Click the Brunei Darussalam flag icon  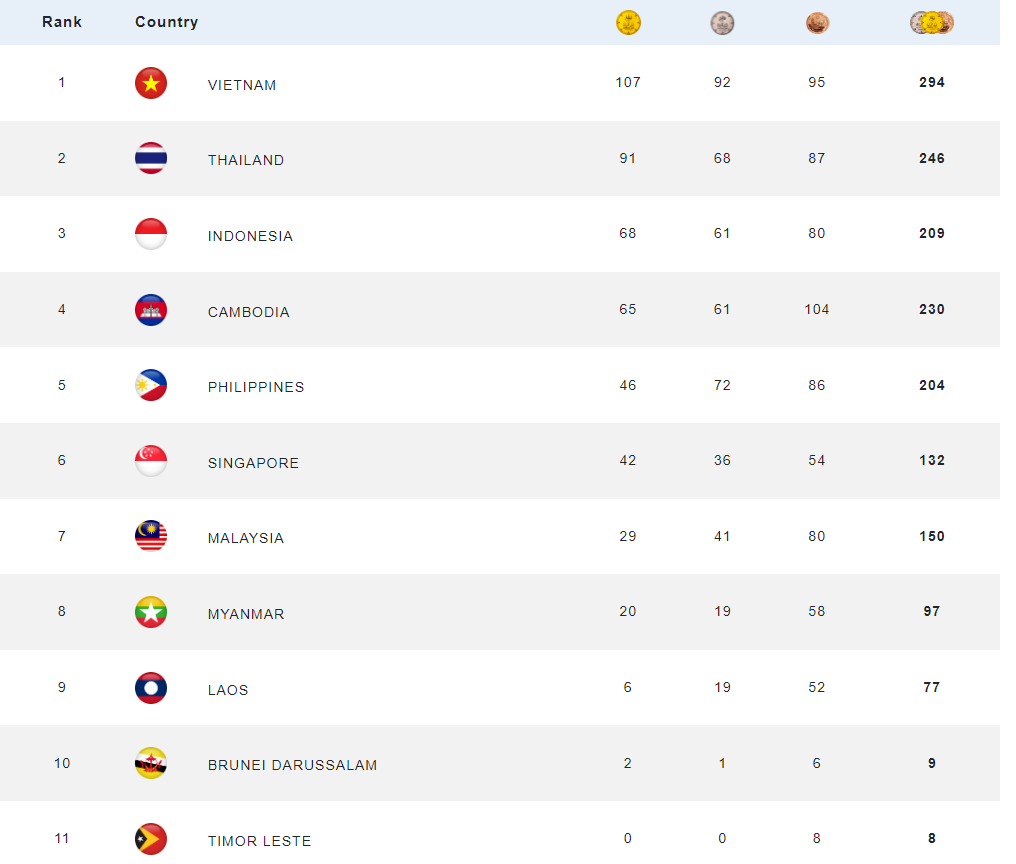tap(151, 763)
